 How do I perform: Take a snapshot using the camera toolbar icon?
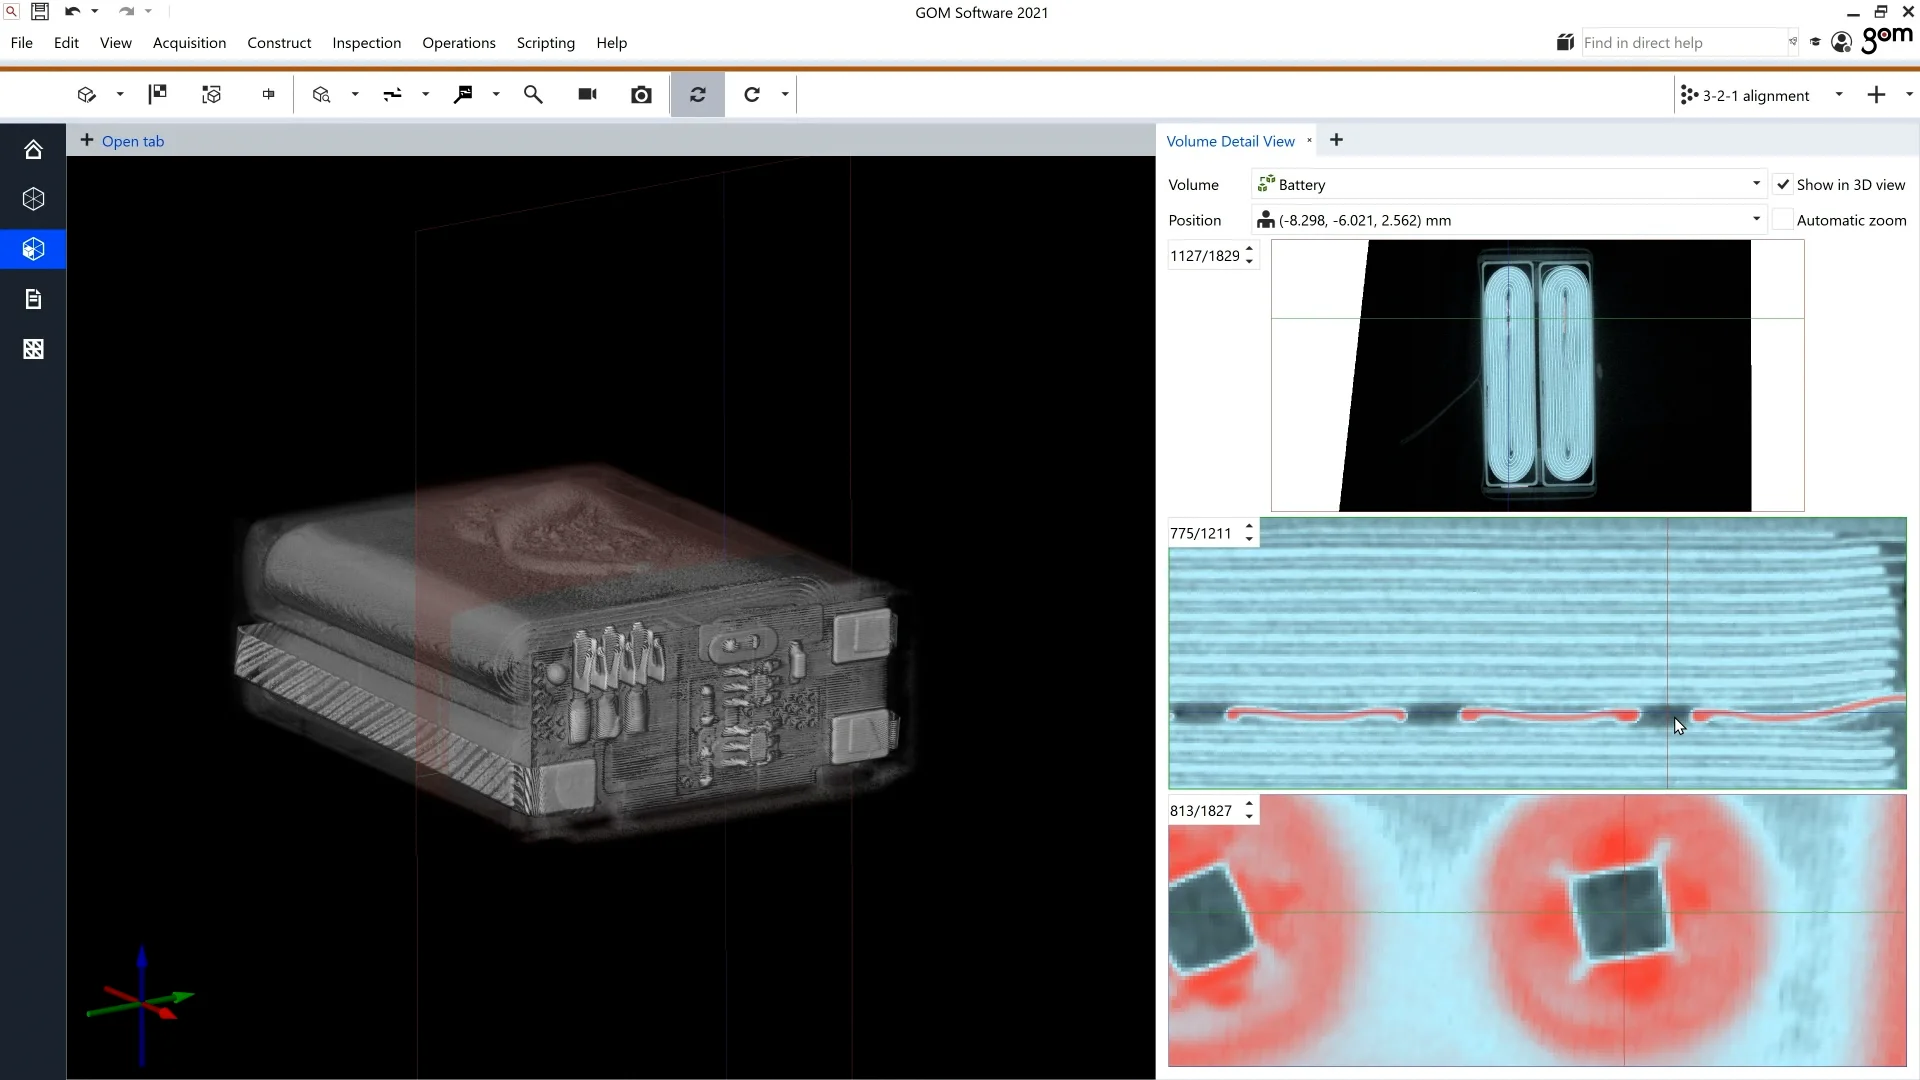(x=641, y=94)
